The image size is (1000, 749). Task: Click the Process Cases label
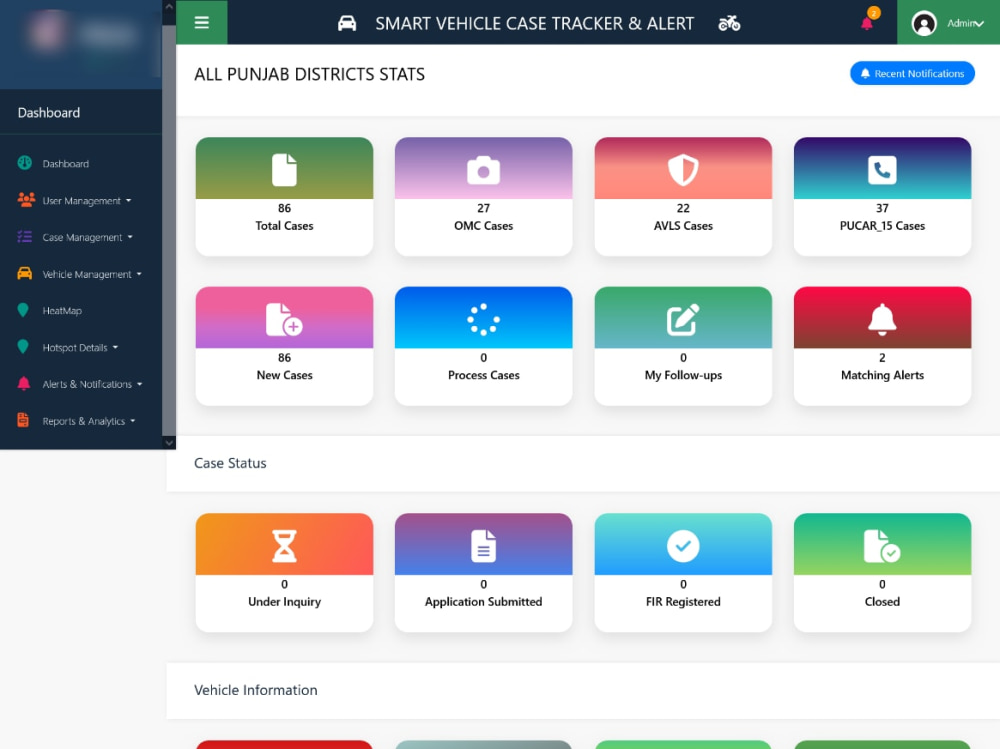coord(483,375)
